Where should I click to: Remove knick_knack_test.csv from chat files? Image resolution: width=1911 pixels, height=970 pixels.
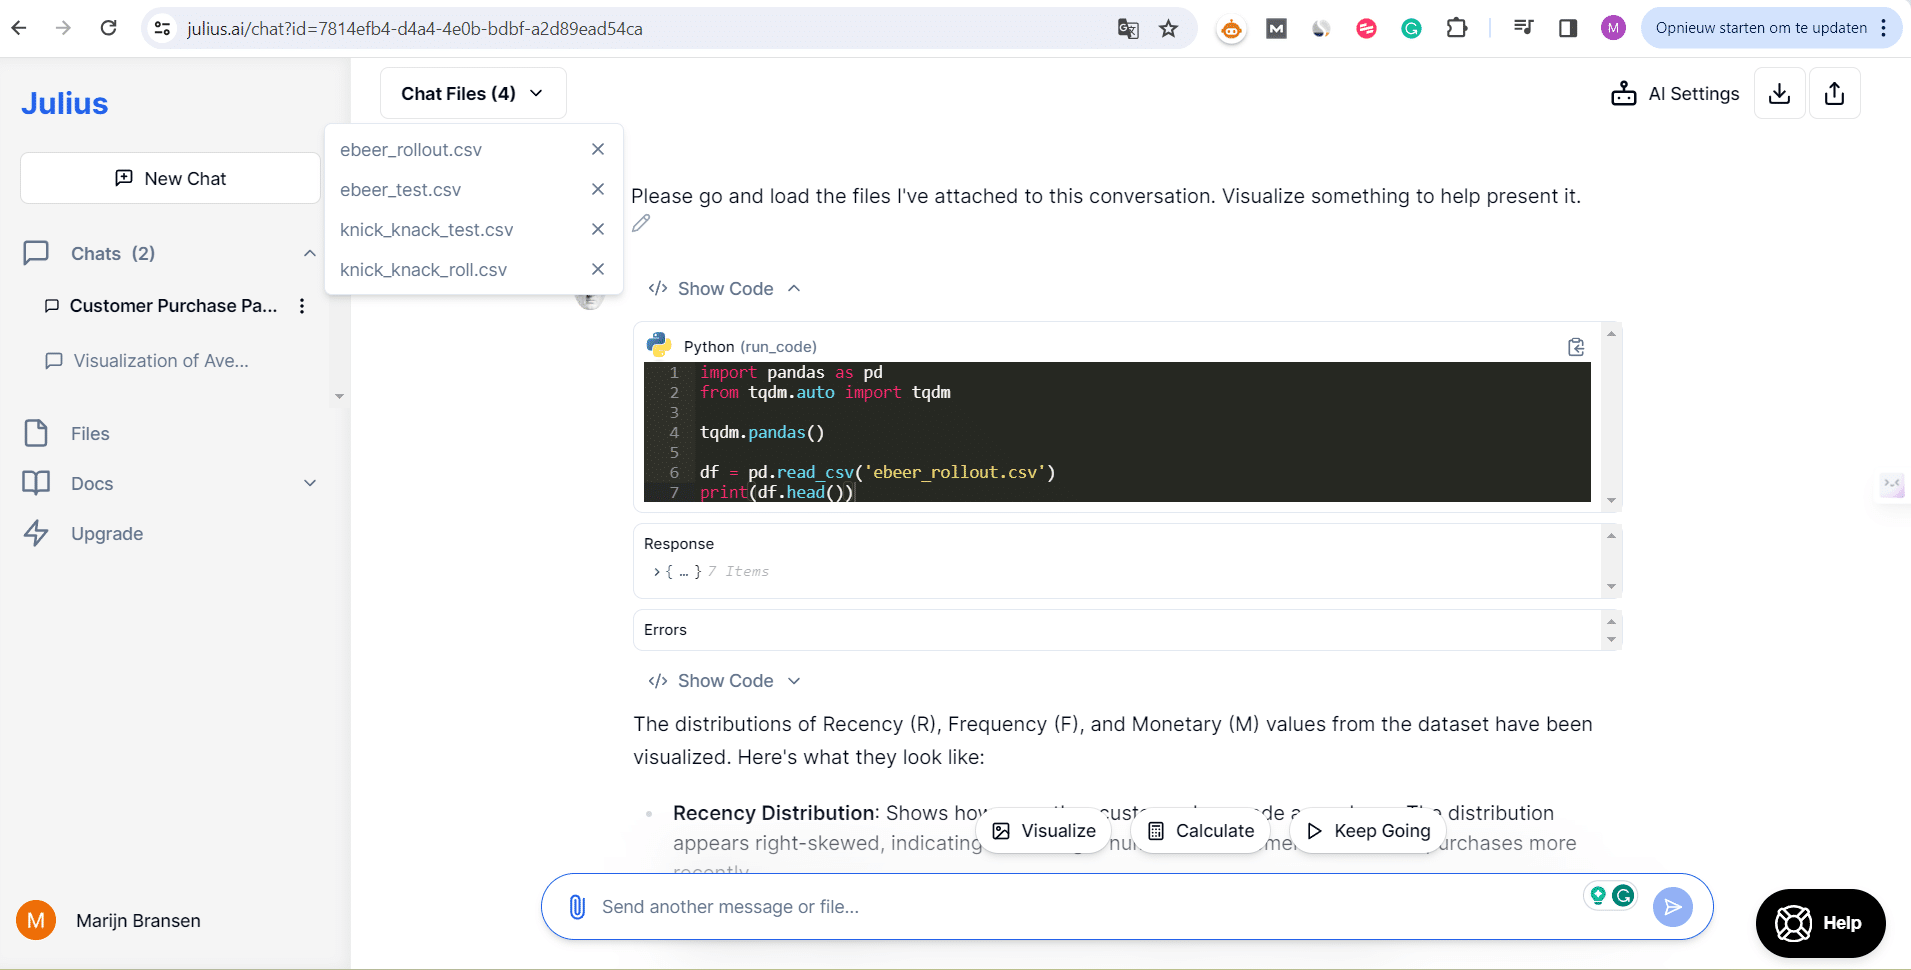tap(598, 229)
